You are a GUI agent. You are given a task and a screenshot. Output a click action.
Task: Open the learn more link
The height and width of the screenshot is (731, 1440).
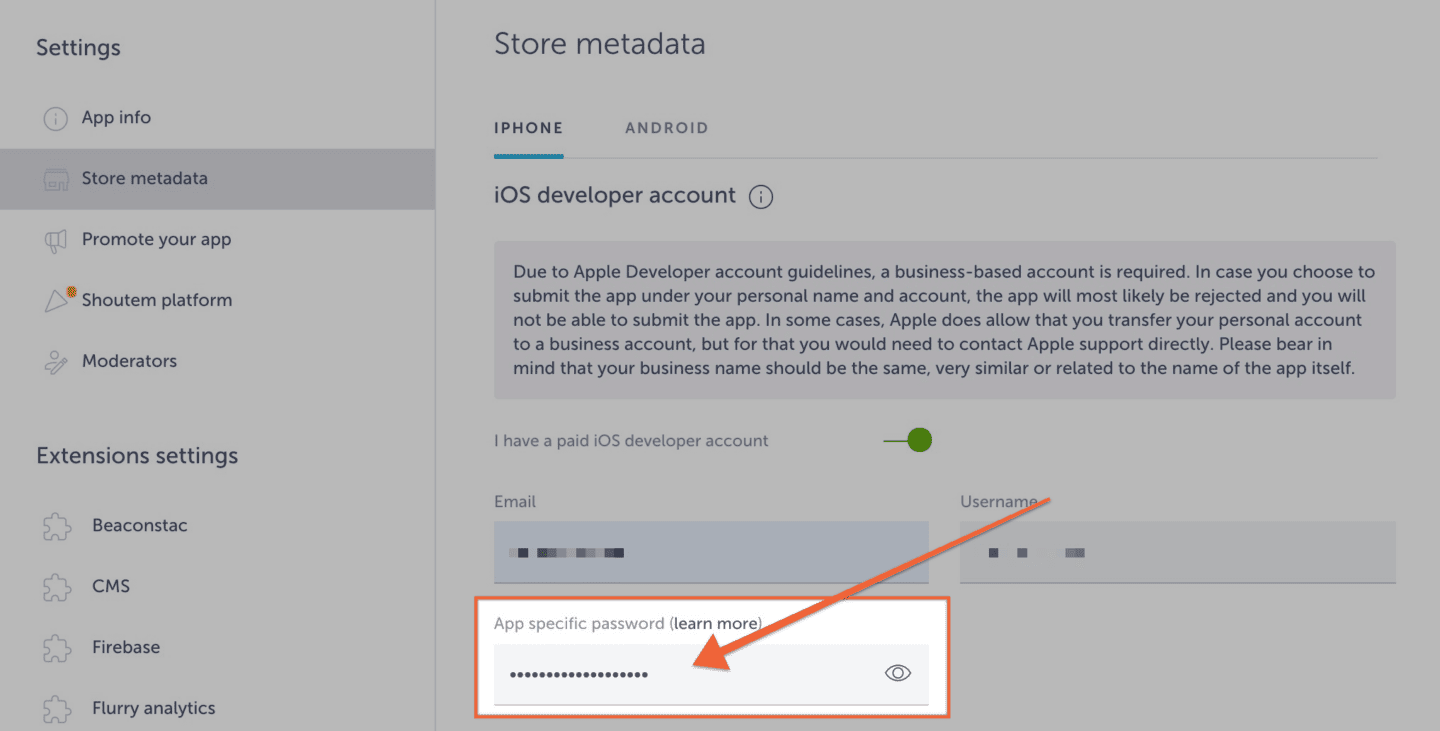click(x=716, y=623)
